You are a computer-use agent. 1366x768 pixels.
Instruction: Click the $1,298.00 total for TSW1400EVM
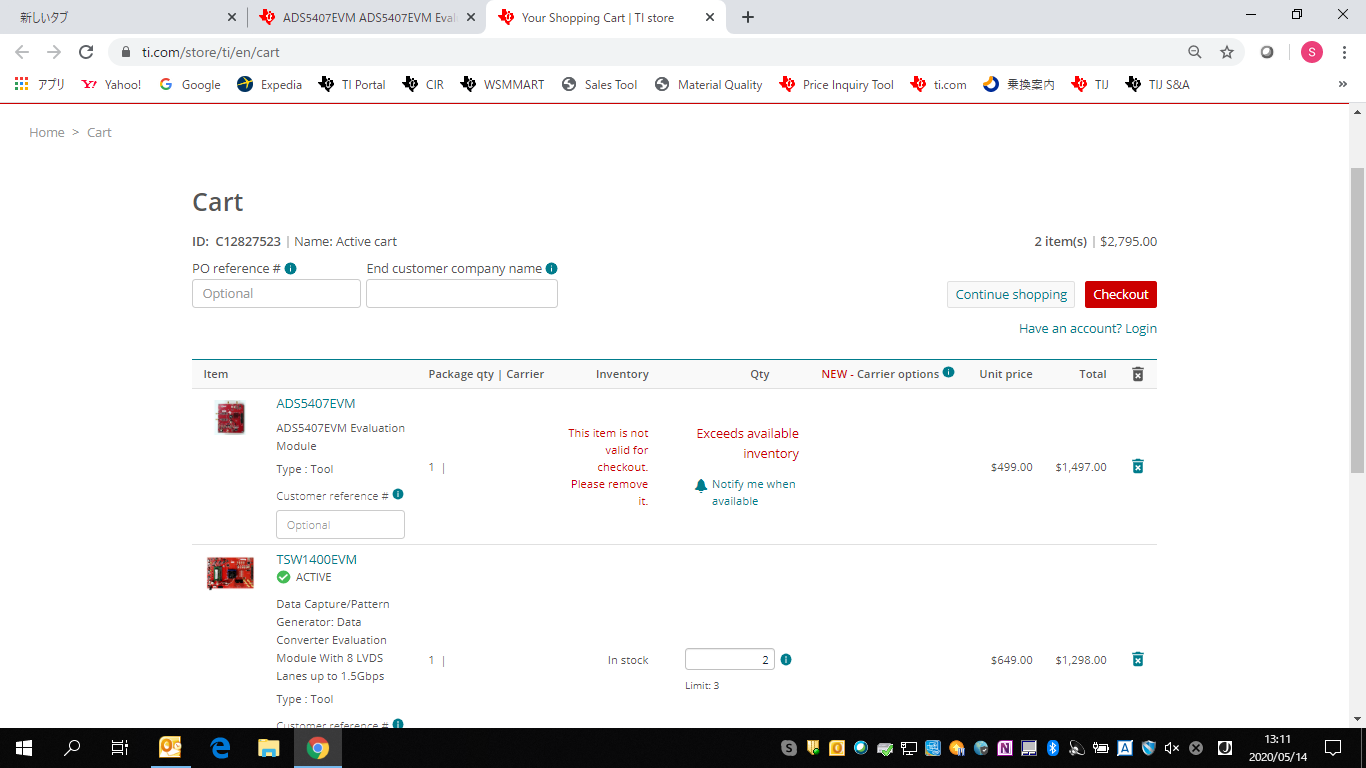point(1081,660)
